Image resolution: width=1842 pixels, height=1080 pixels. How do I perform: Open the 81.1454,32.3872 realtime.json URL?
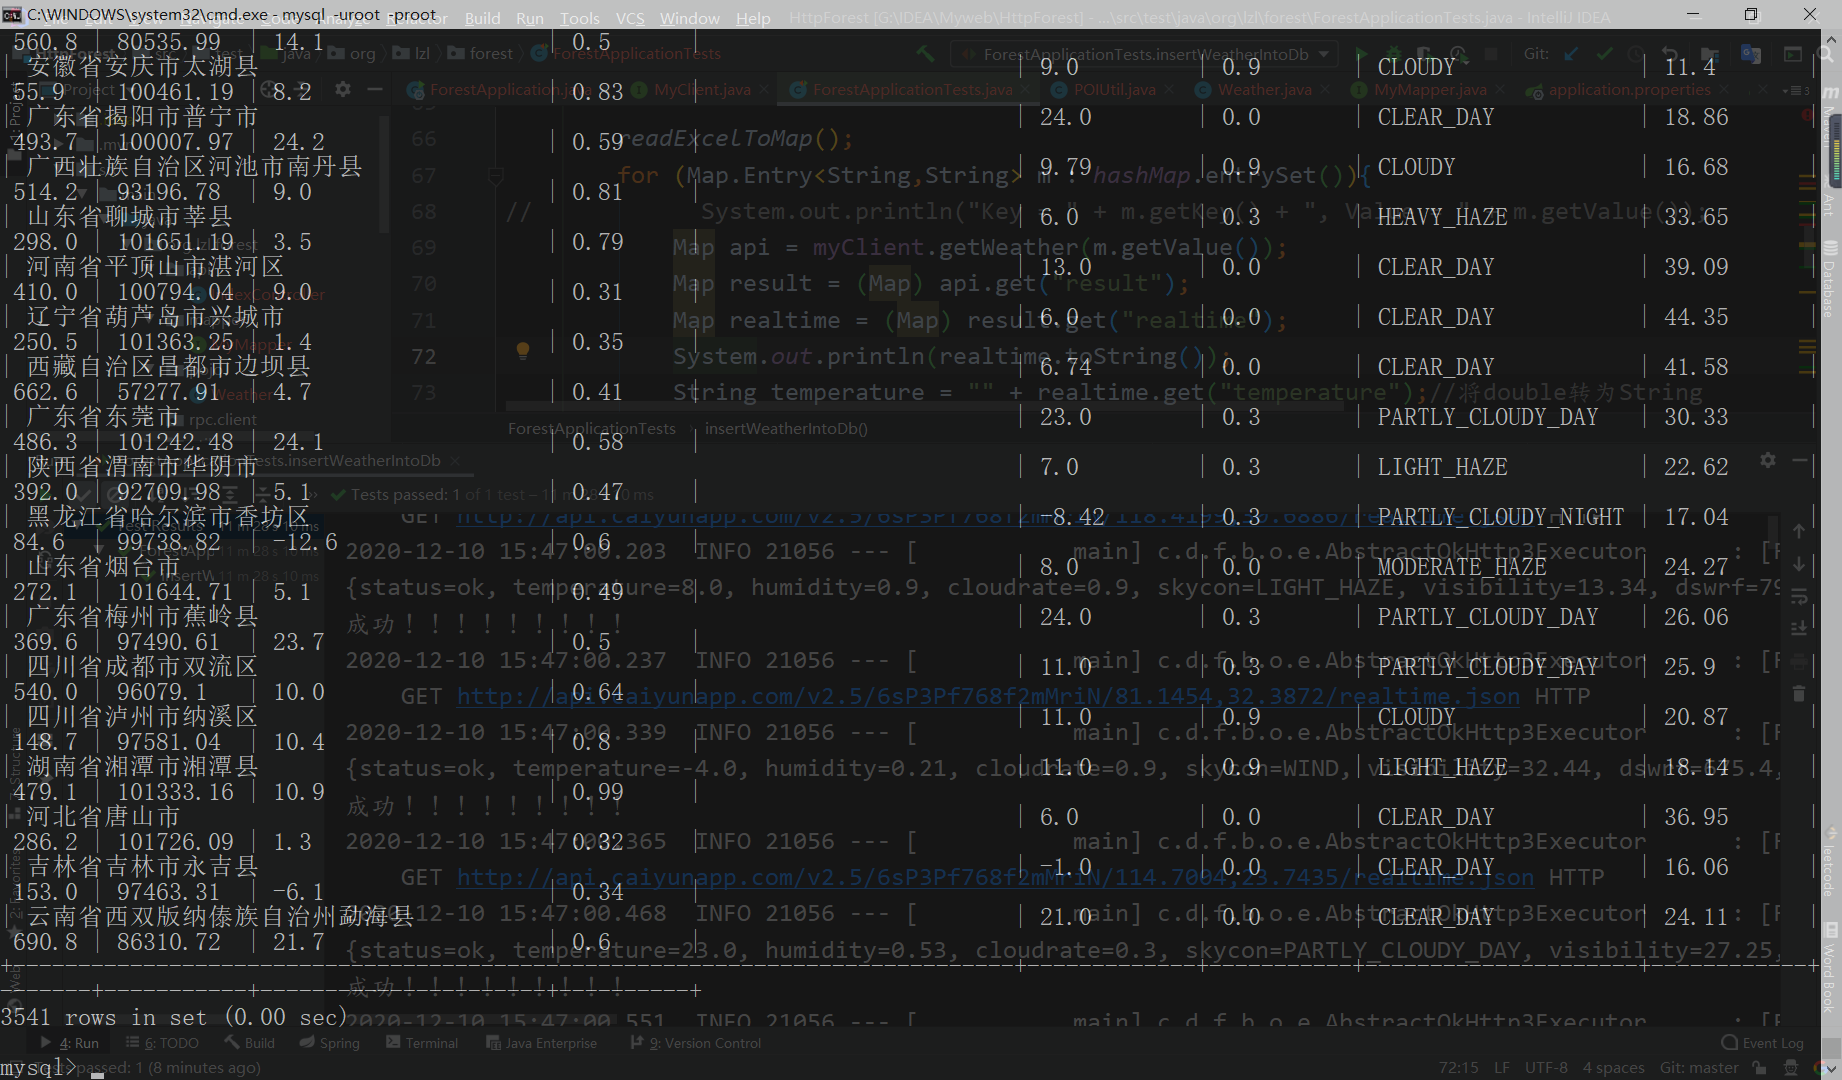988,696
